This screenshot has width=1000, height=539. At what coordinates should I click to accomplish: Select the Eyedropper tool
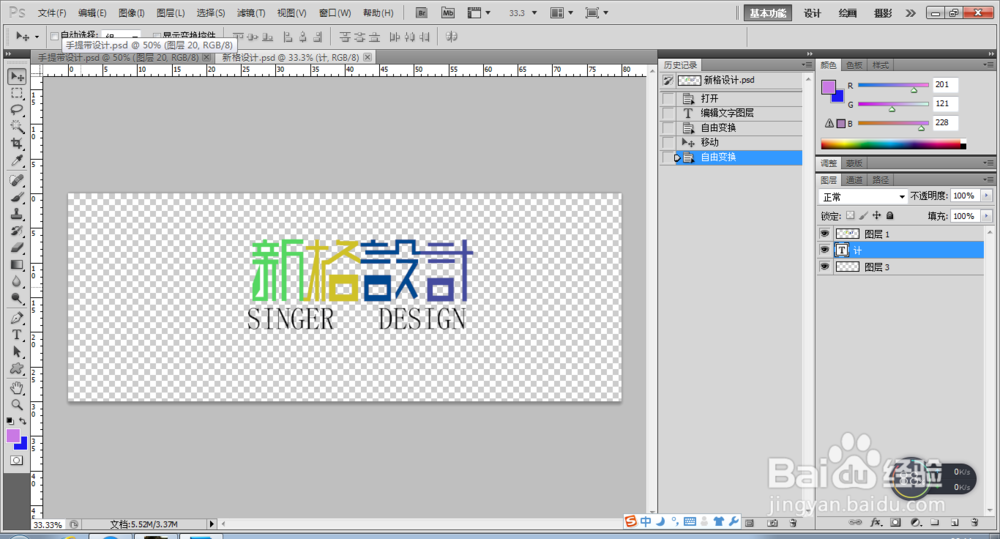[x=17, y=159]
